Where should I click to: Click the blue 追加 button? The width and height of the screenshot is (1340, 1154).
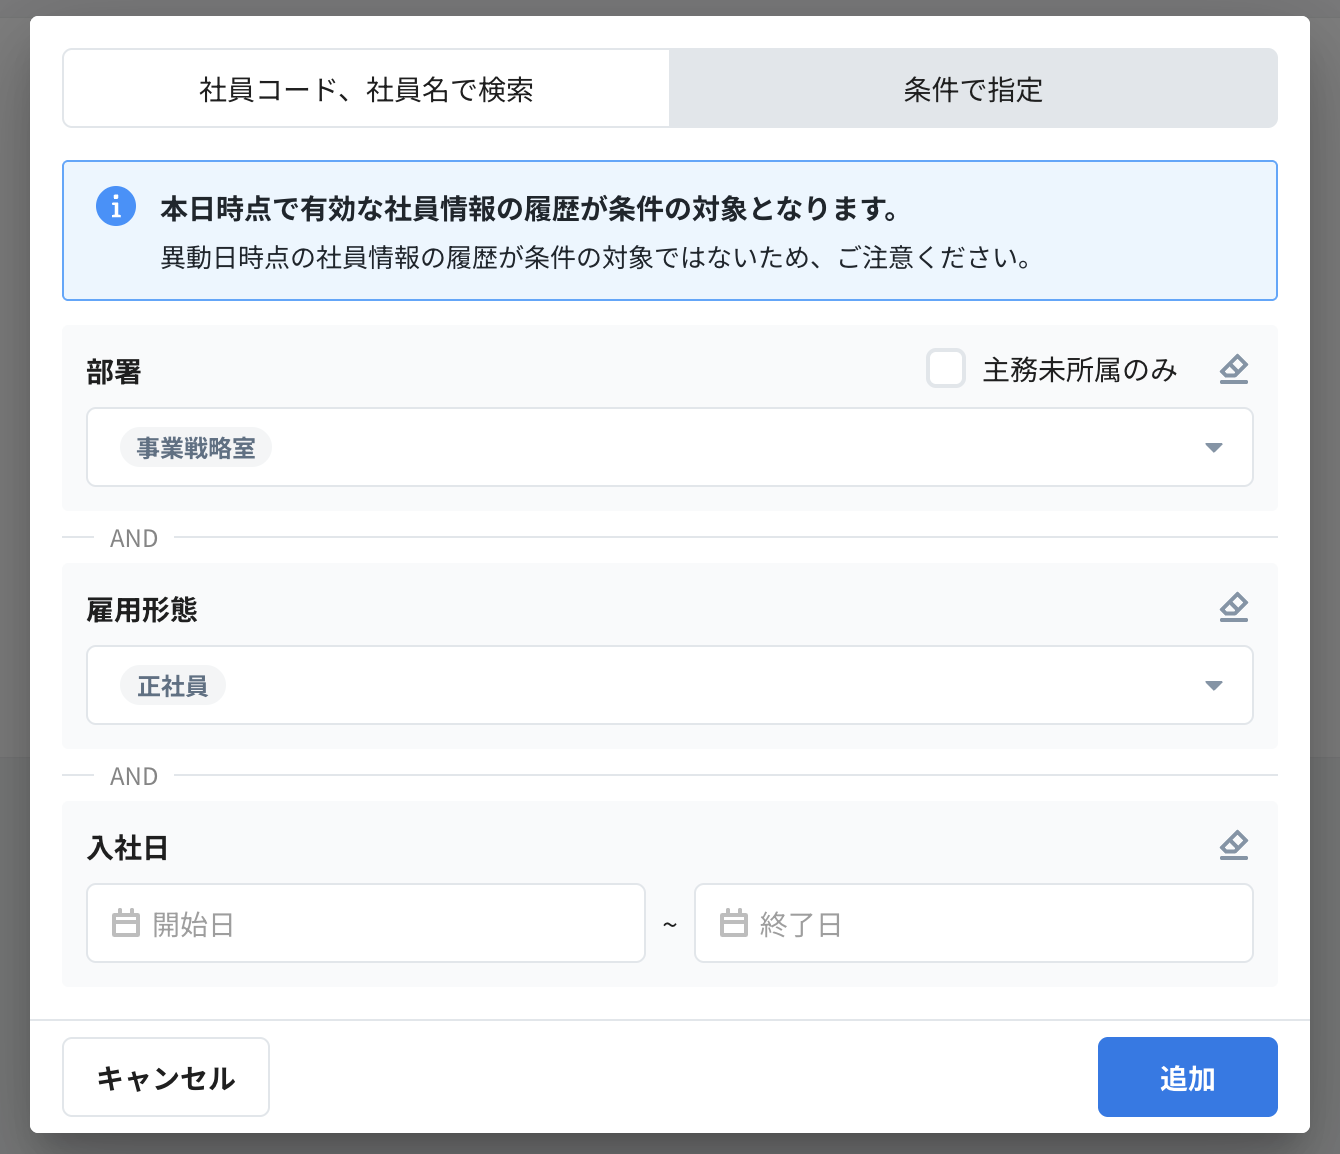coord(1187,1077)
